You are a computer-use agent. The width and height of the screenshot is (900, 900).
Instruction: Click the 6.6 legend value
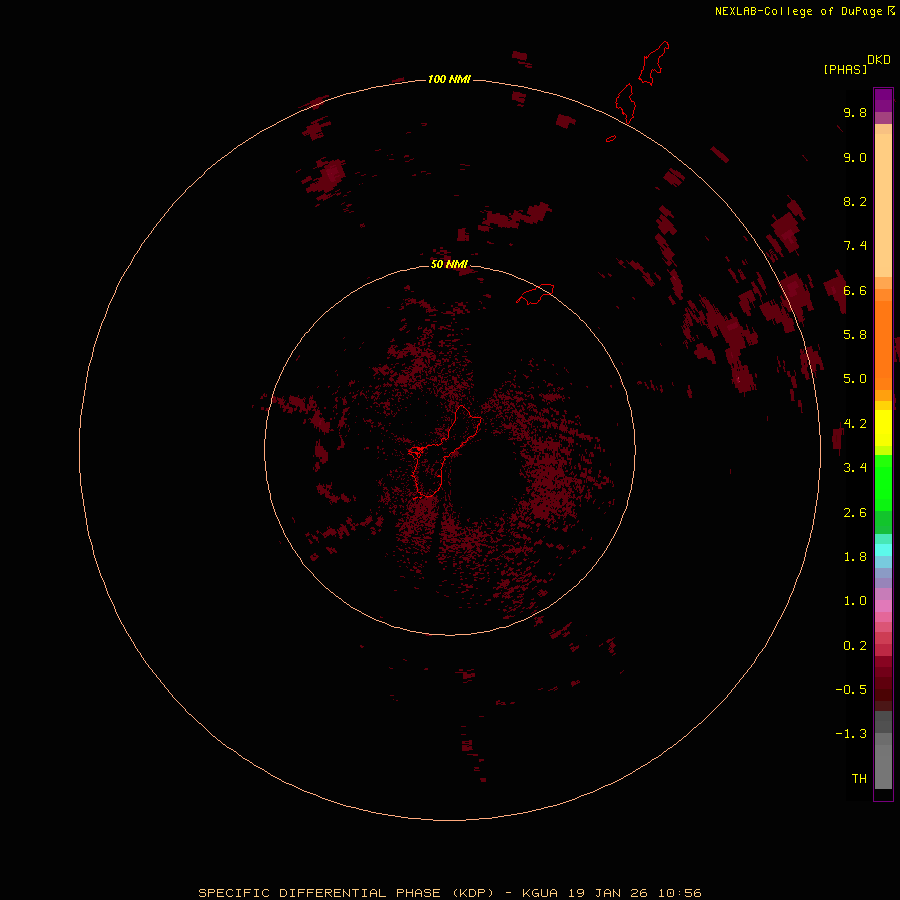click(x=855, y=290)
